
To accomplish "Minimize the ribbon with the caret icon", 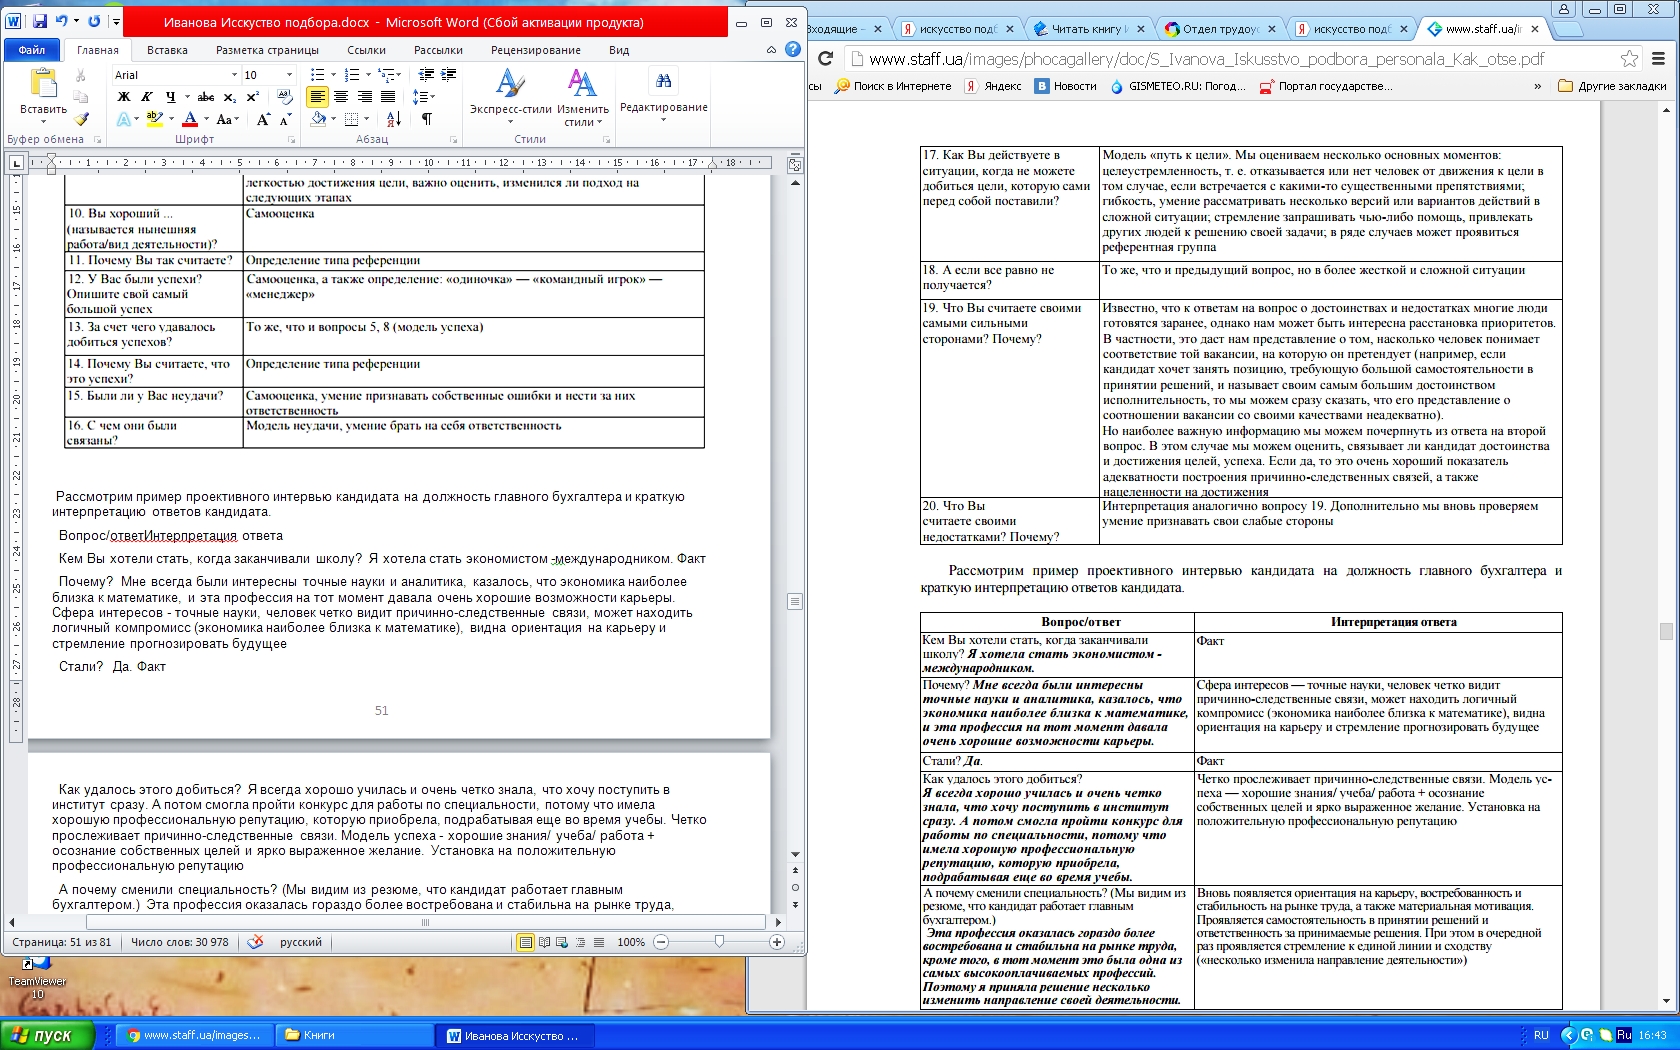I will tap(771, 49).
